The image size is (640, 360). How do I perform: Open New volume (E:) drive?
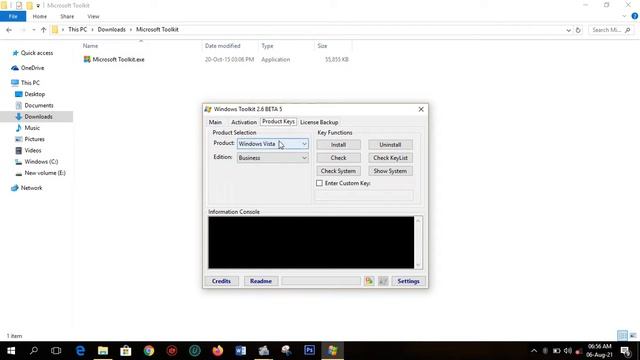pyautogui.click(x=45, y=173)
